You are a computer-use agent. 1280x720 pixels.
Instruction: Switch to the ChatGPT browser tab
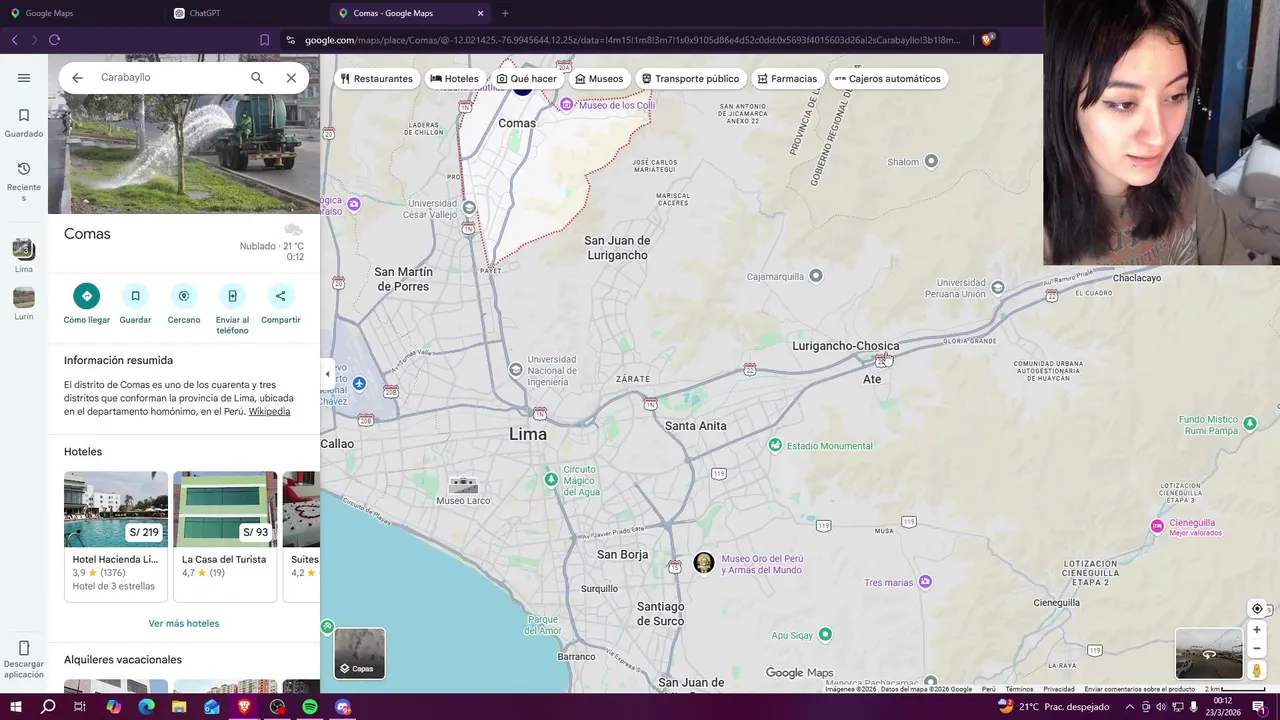(204, 13)
